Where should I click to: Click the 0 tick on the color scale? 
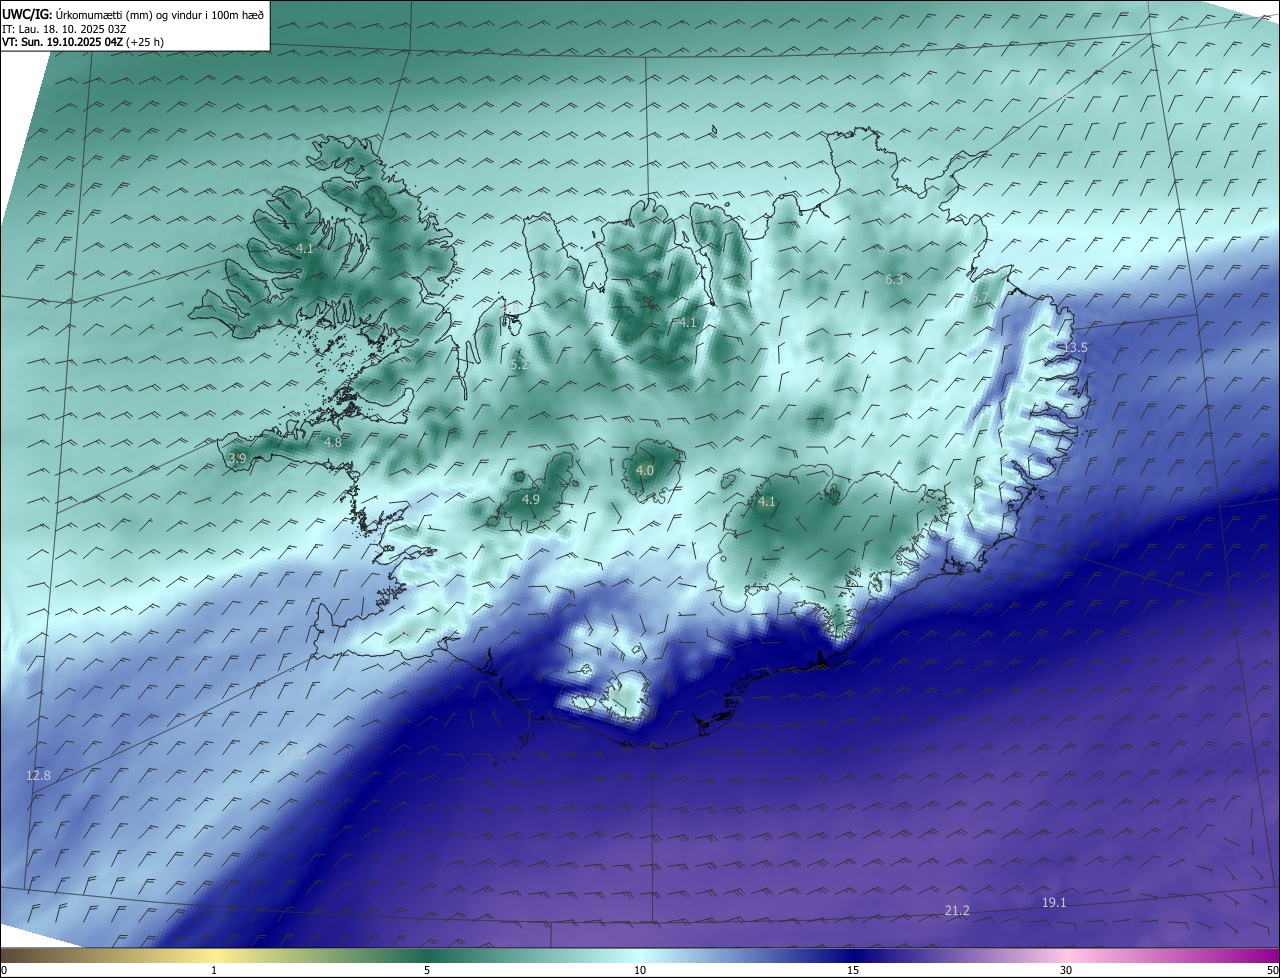pyautogui.click(x=4, y=970)
